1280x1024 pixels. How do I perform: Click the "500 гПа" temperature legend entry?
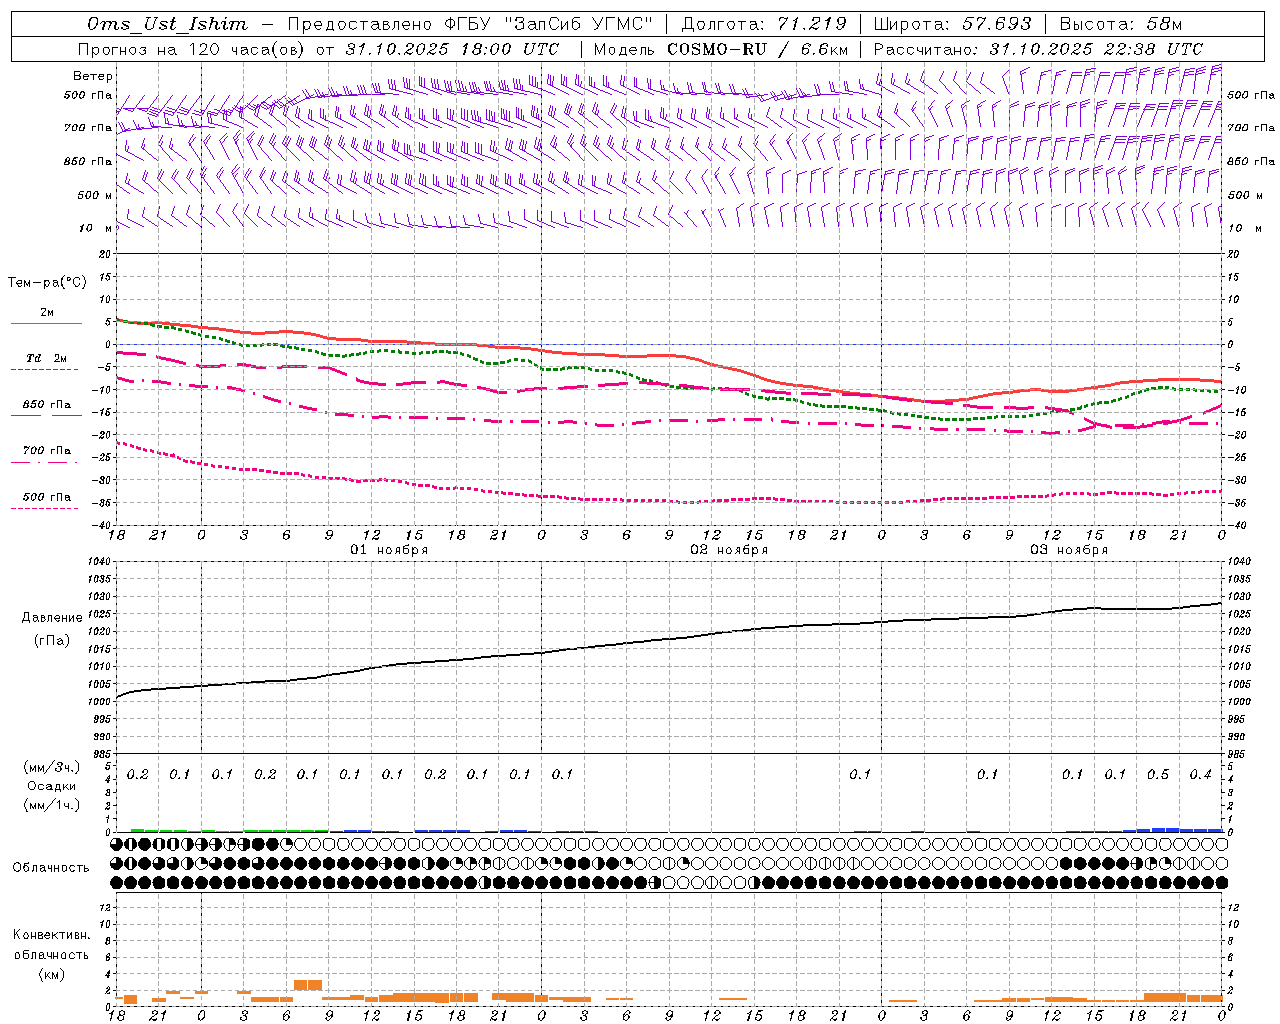pyautogui.click(x=46, y=497)
